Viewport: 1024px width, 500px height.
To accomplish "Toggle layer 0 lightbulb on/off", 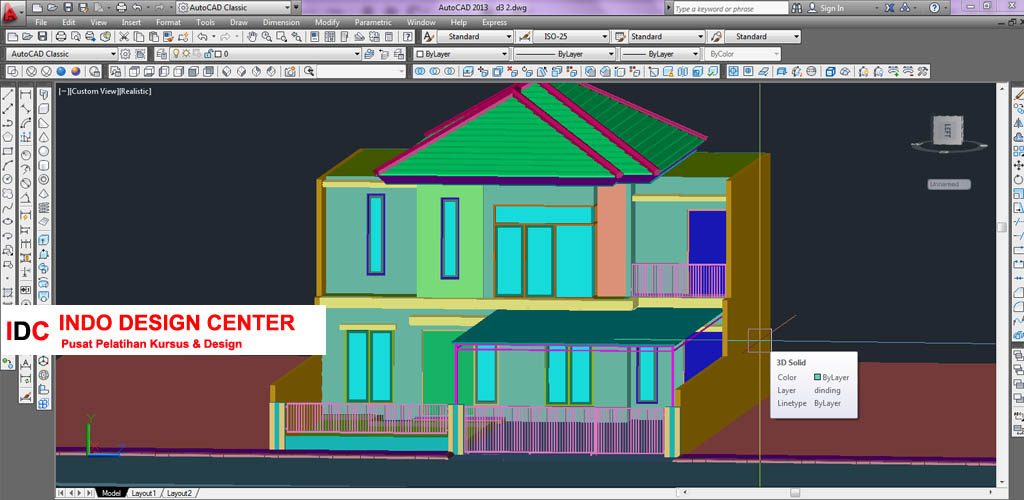I will point(176,54).
